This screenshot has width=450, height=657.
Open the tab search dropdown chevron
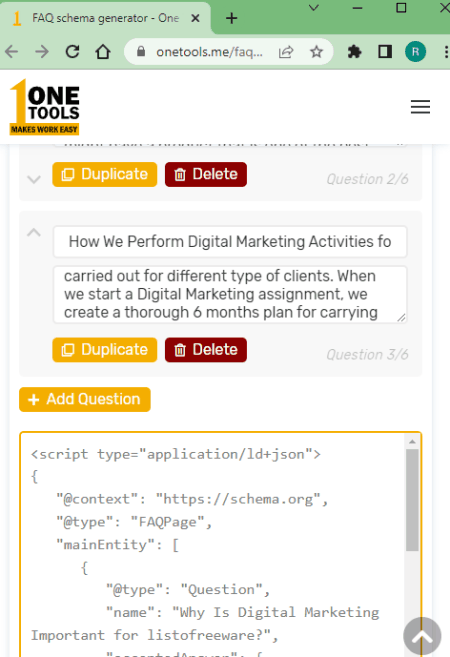[x=314, y=8]
